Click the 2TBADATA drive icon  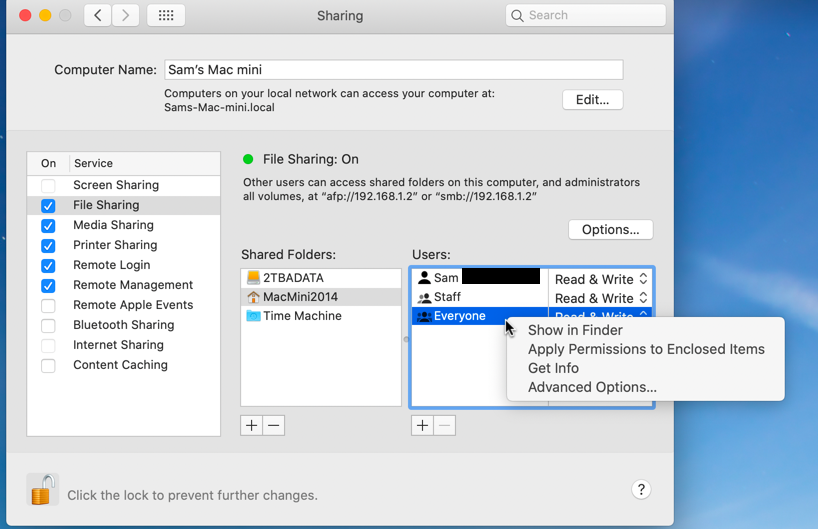click(x=253, y=278)
